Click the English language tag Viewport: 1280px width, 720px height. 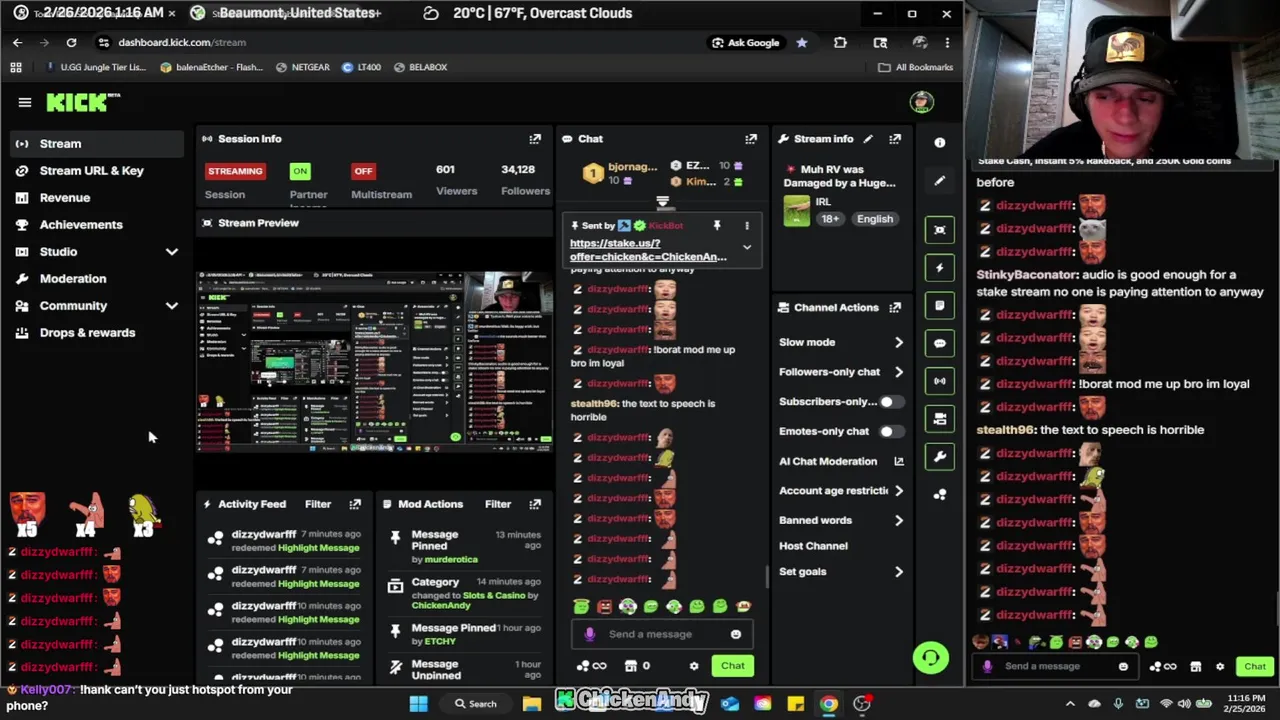coord(875,219)
